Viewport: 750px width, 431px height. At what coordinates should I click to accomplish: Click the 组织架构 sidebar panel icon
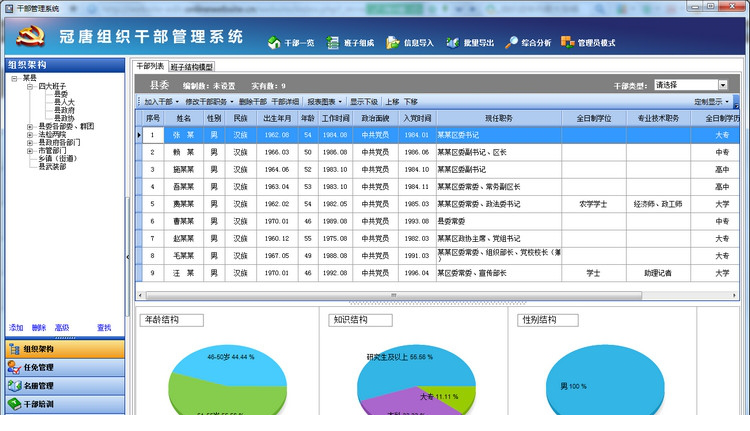14,349
